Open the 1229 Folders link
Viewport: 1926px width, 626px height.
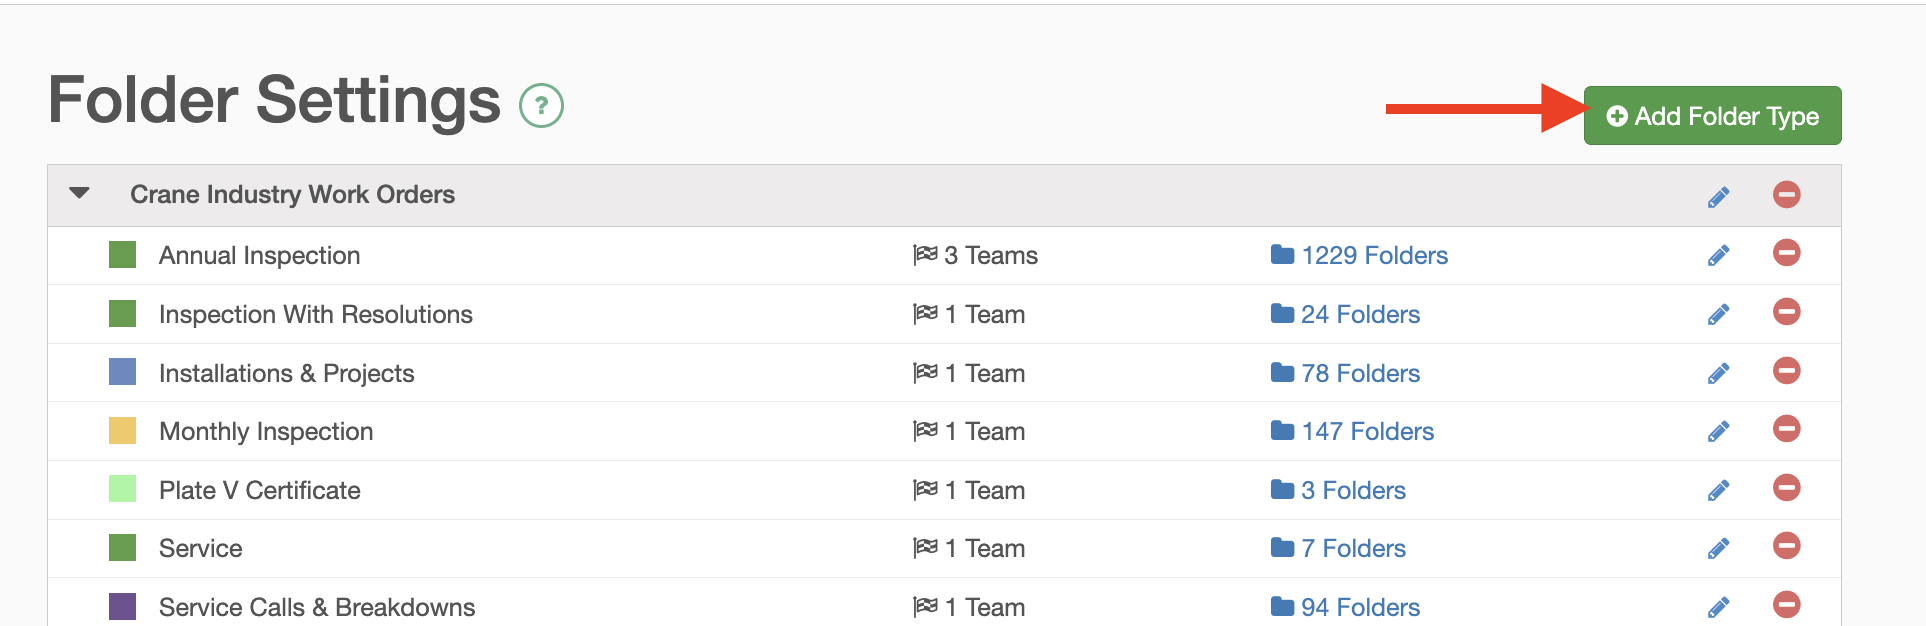[1359, 255]
